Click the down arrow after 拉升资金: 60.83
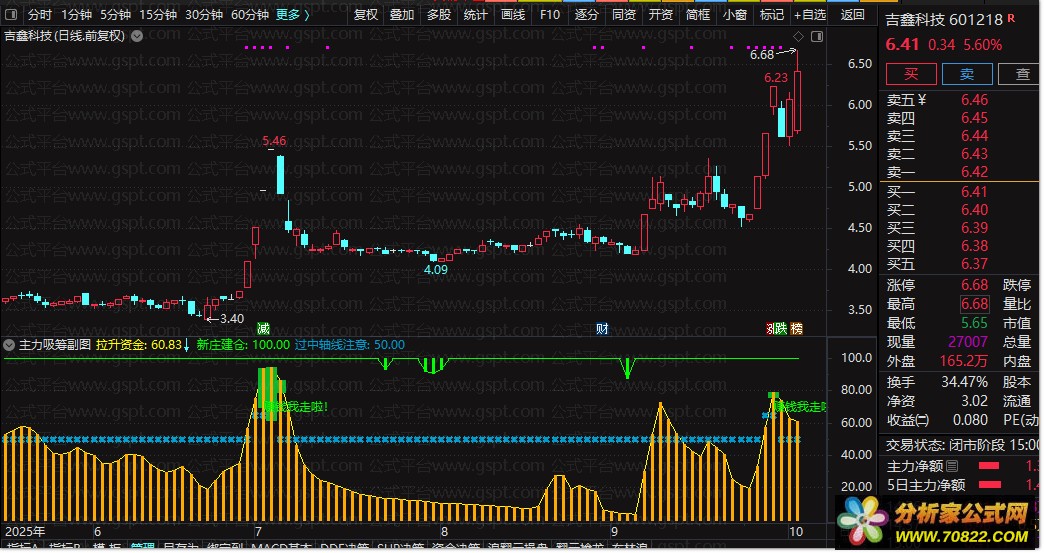Screen dimensions: 1045x553 tap(187, 345)
